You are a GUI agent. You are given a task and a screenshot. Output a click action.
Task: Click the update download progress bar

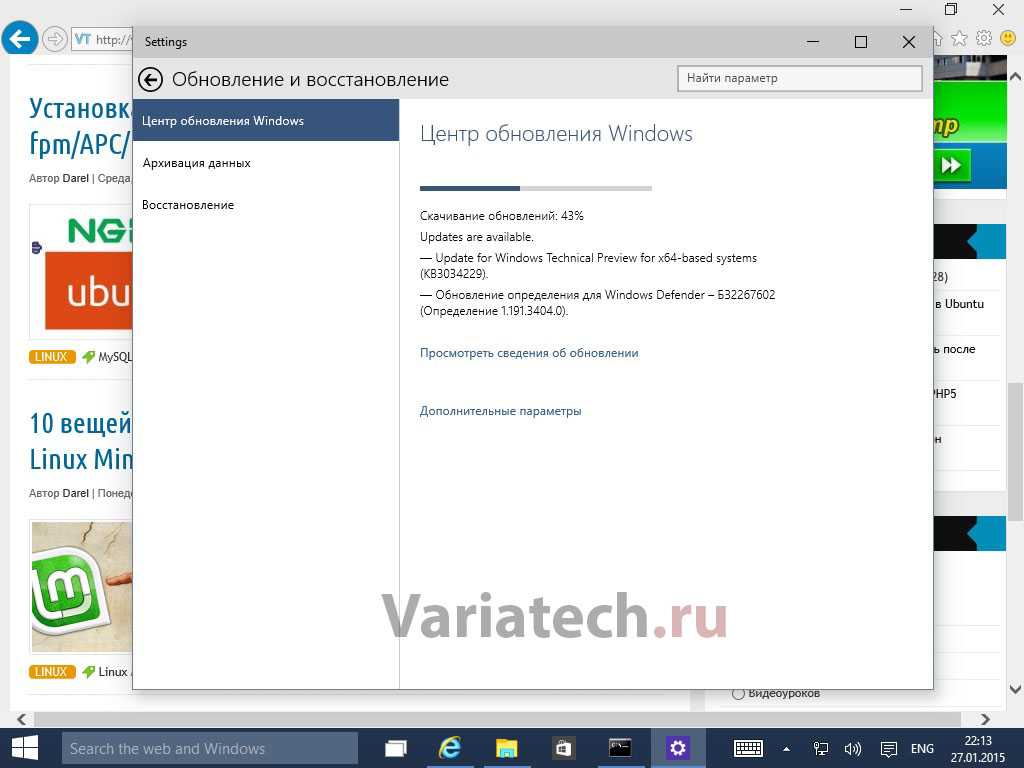535,188
